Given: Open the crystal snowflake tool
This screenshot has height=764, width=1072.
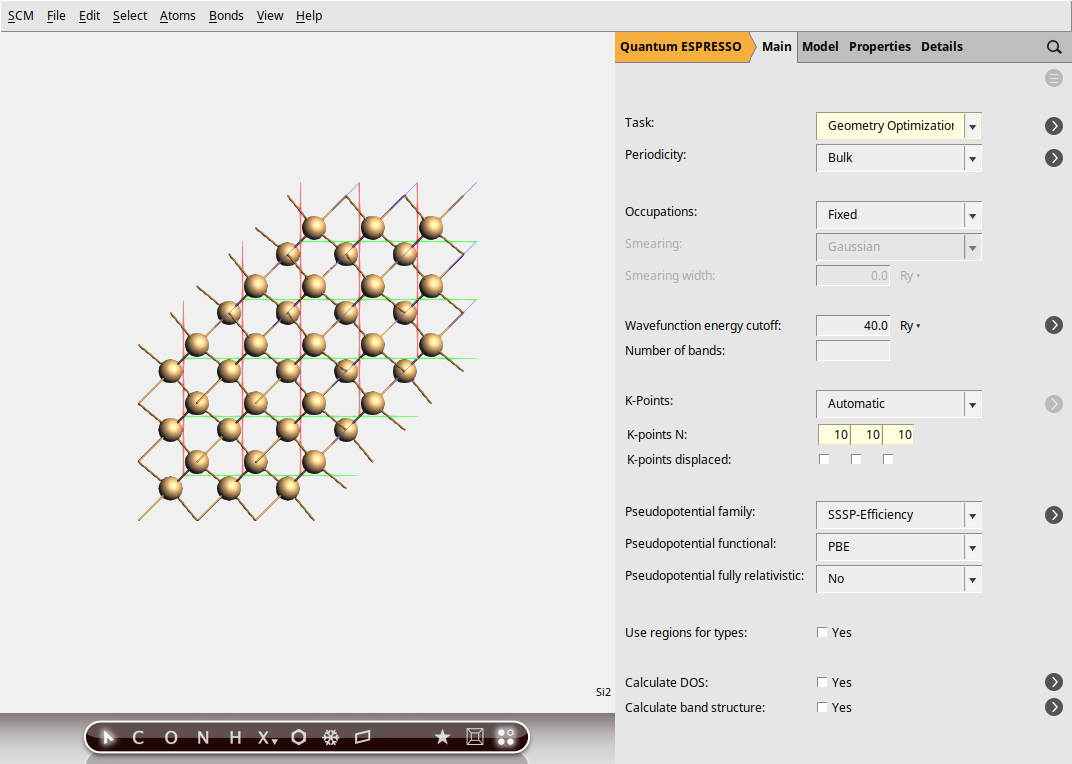Looking at the screenshot, I should [x=331, y=737].
